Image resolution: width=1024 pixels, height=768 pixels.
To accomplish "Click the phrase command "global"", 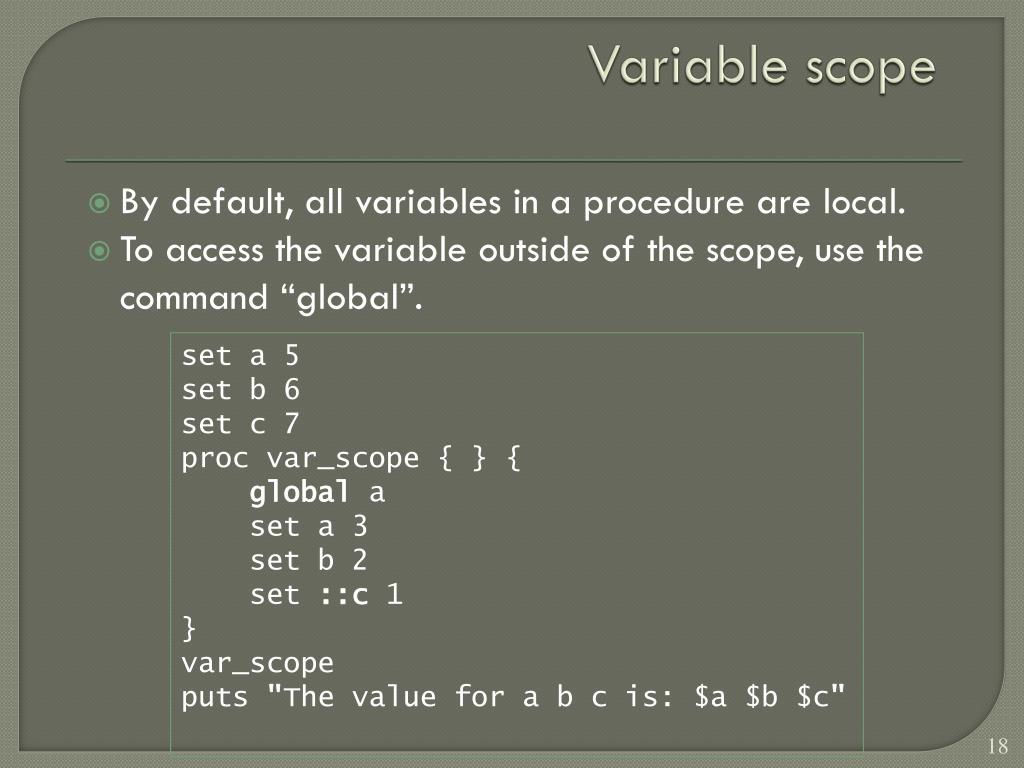I will [271, 298].
